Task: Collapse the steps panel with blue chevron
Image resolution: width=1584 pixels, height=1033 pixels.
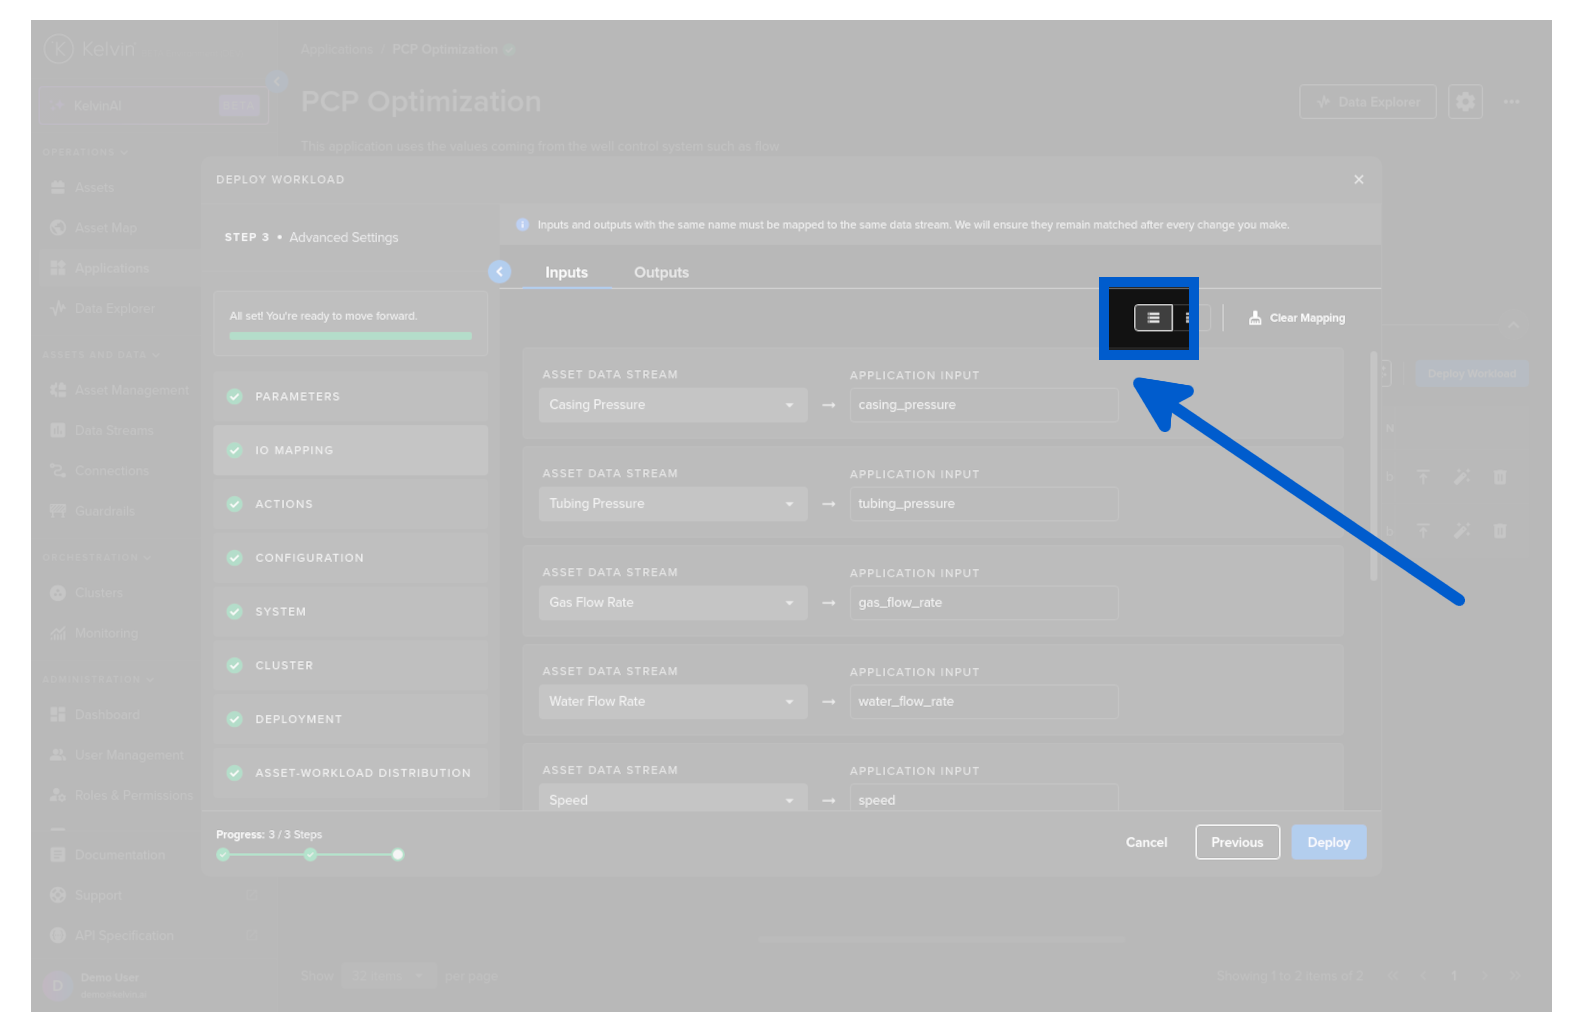Action: pos(499,272)
